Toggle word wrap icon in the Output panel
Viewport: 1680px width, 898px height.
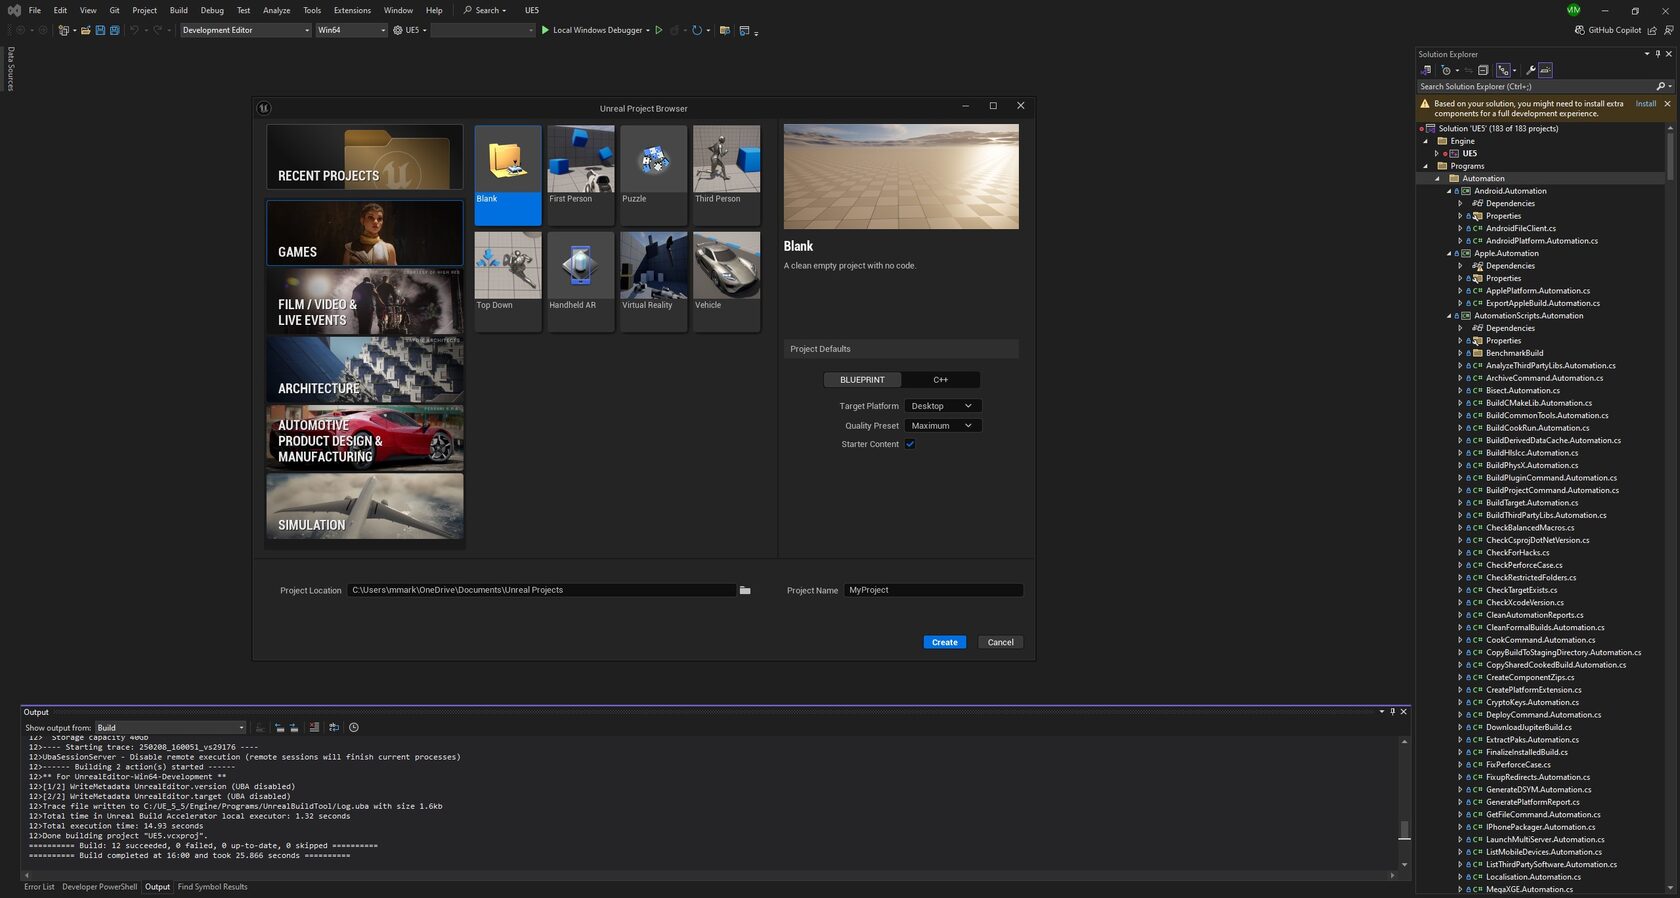(334, 727)
